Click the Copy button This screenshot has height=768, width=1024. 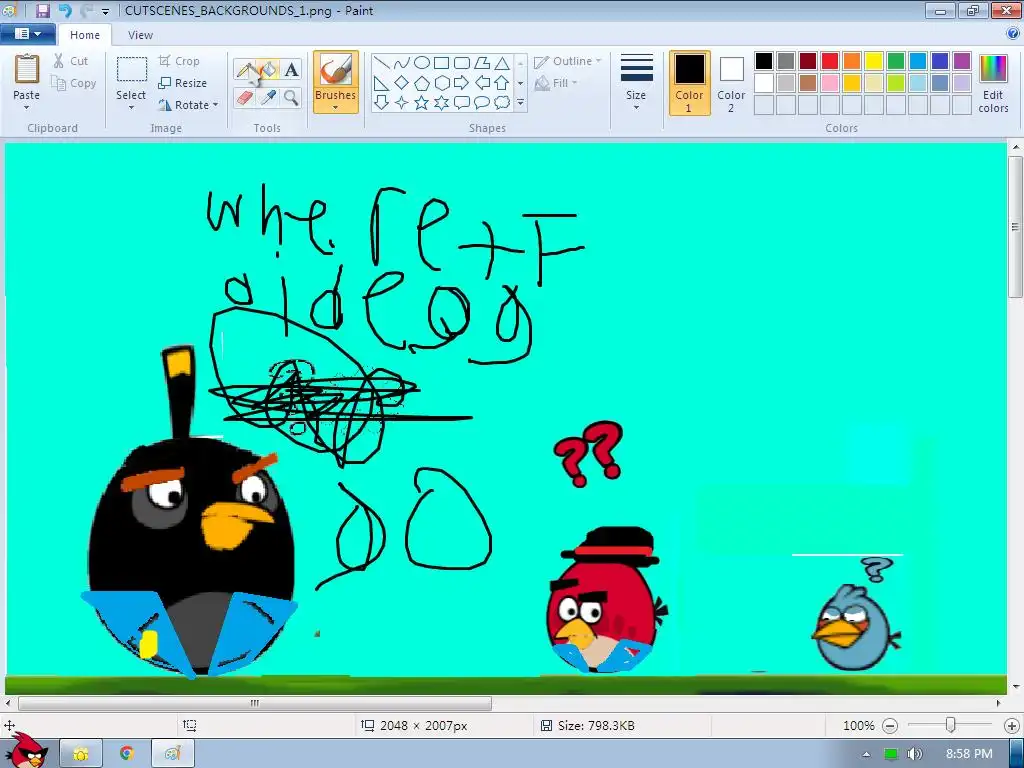click(x=74, y=83)
